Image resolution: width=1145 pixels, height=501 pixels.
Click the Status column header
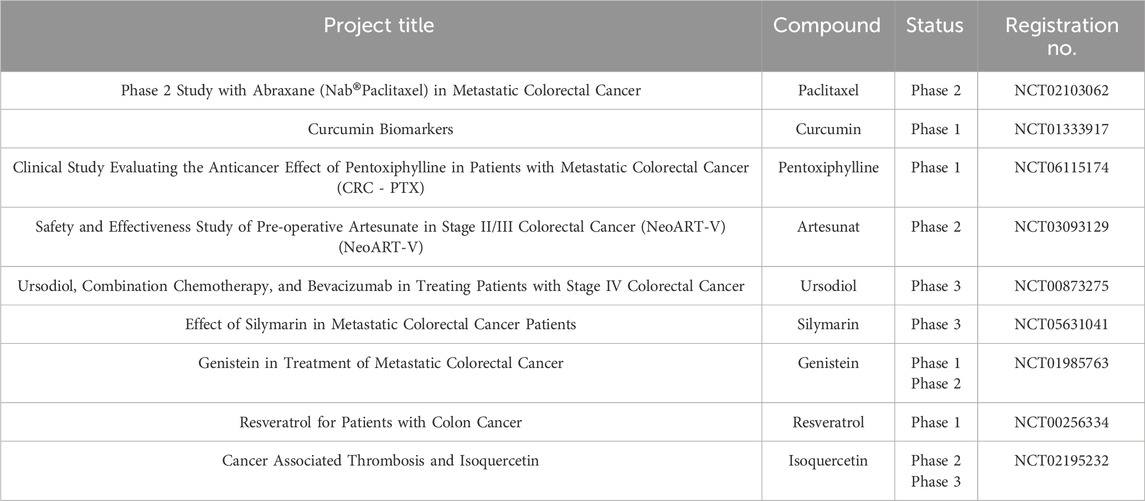934,26
